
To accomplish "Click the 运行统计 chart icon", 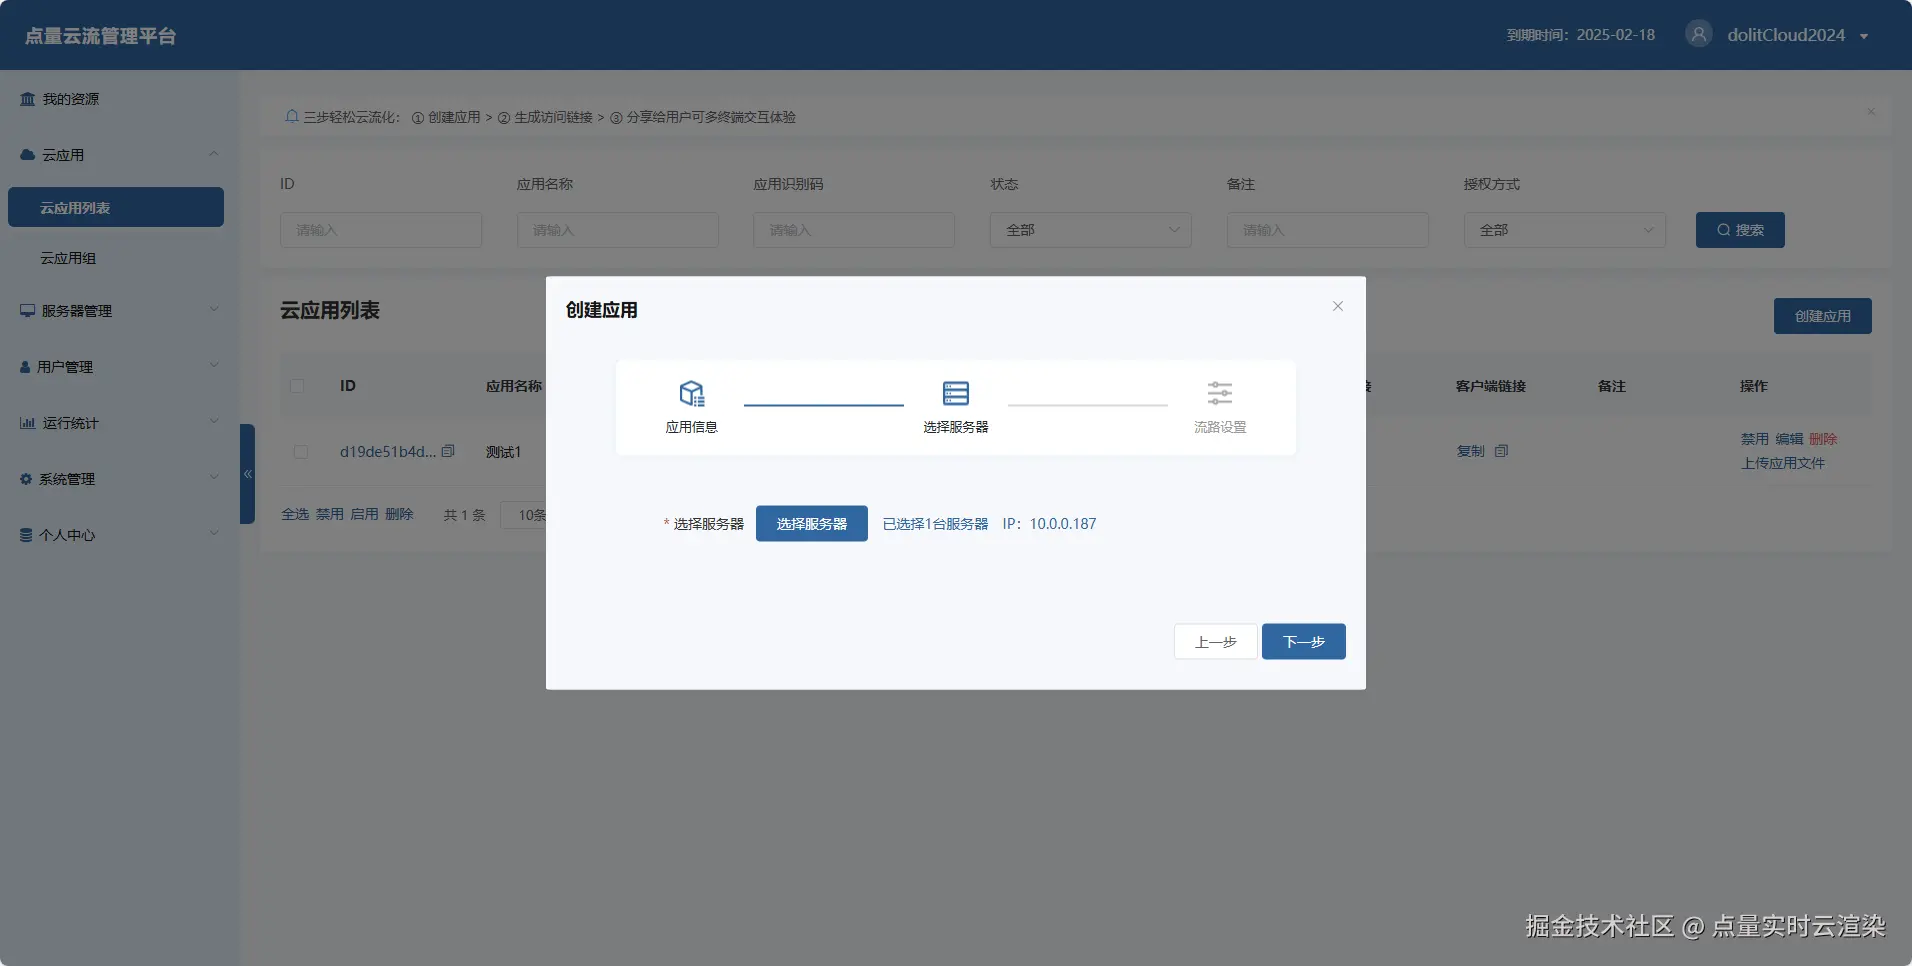I will [x=27, y=423].
